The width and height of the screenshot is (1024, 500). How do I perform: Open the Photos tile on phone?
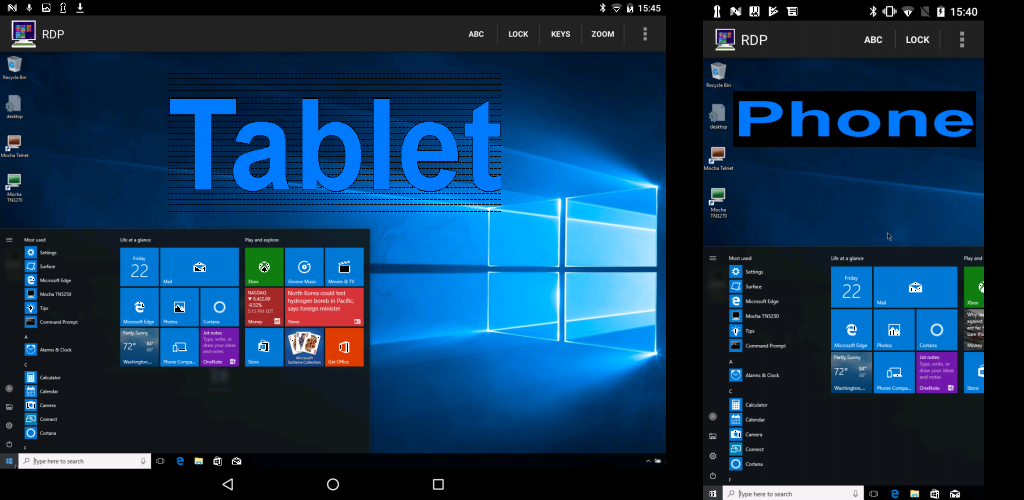point(894,330)
